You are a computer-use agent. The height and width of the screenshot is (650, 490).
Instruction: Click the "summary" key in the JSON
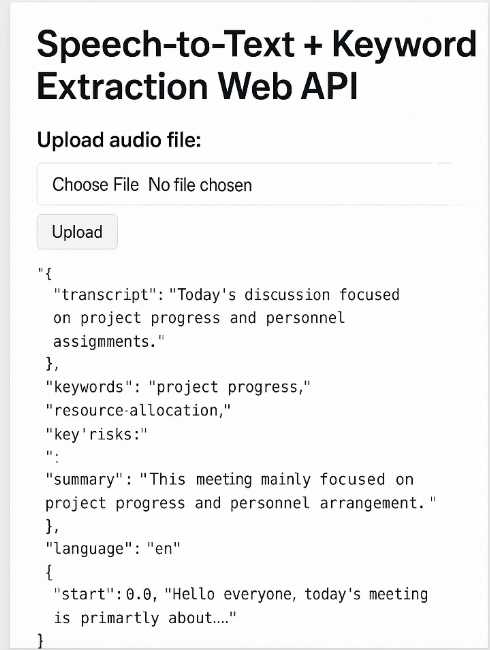[x=85, y=480]
